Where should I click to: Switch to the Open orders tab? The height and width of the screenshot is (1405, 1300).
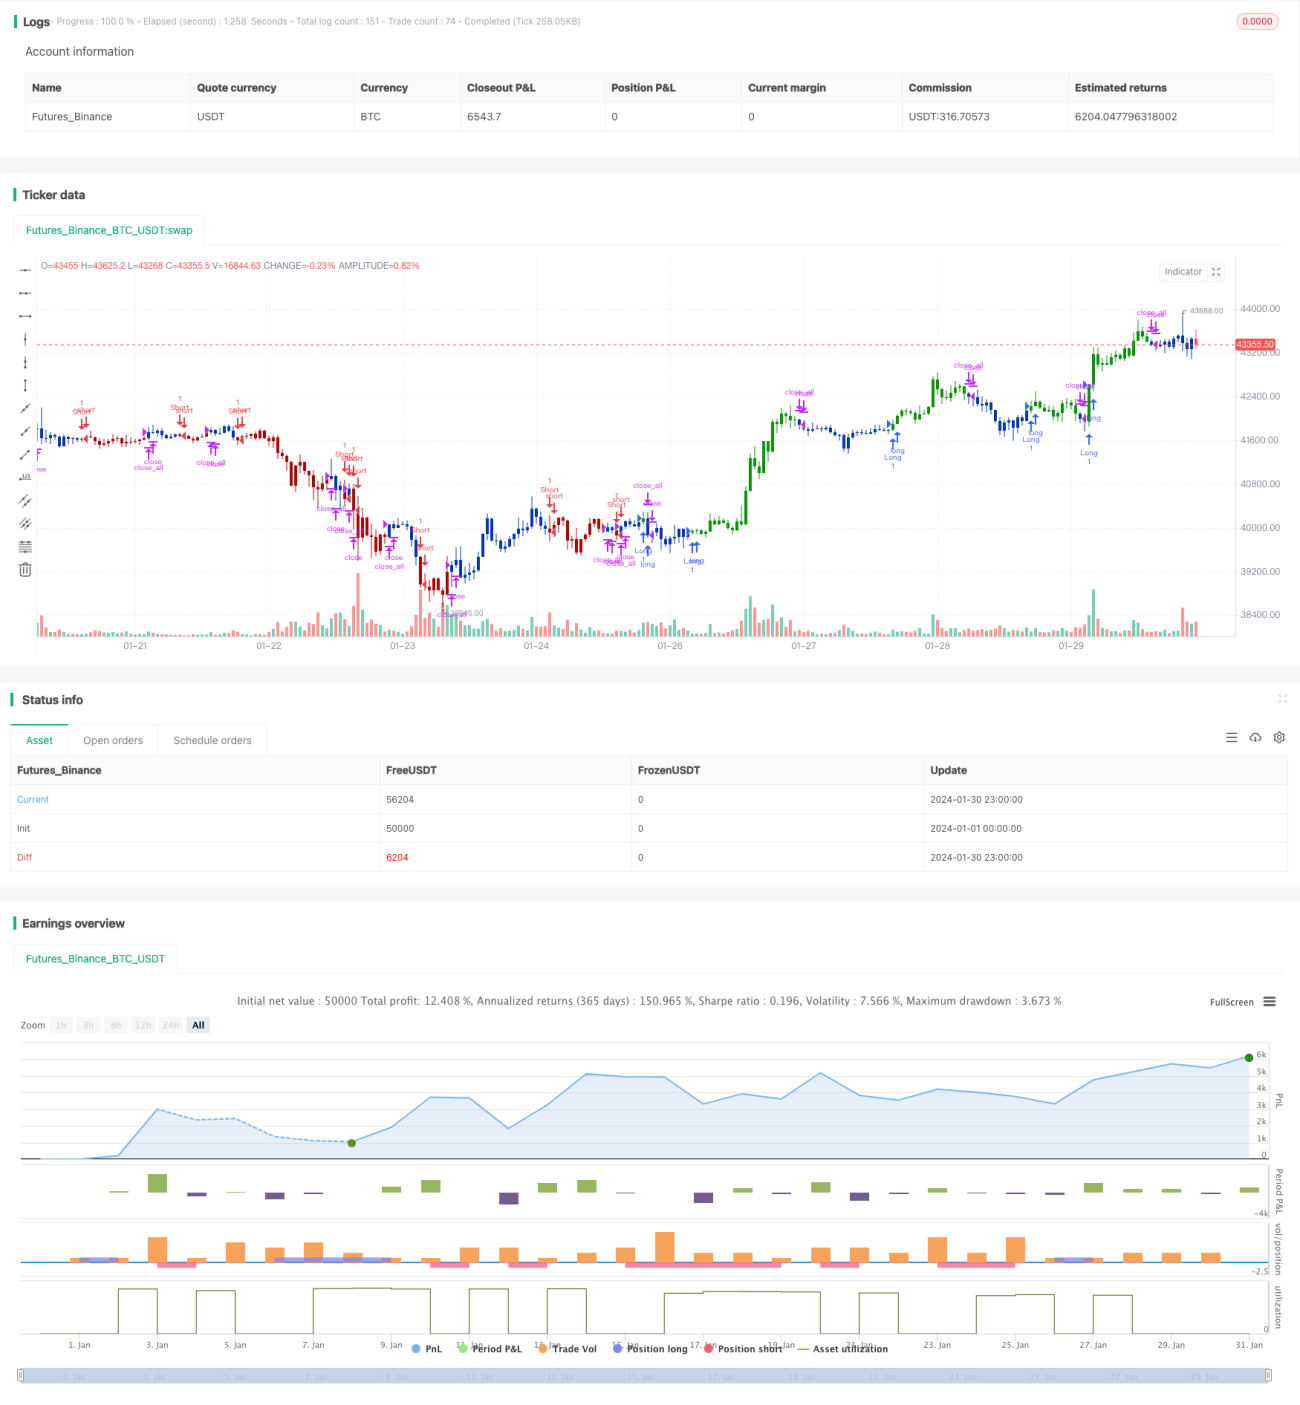tap(113, 740)
